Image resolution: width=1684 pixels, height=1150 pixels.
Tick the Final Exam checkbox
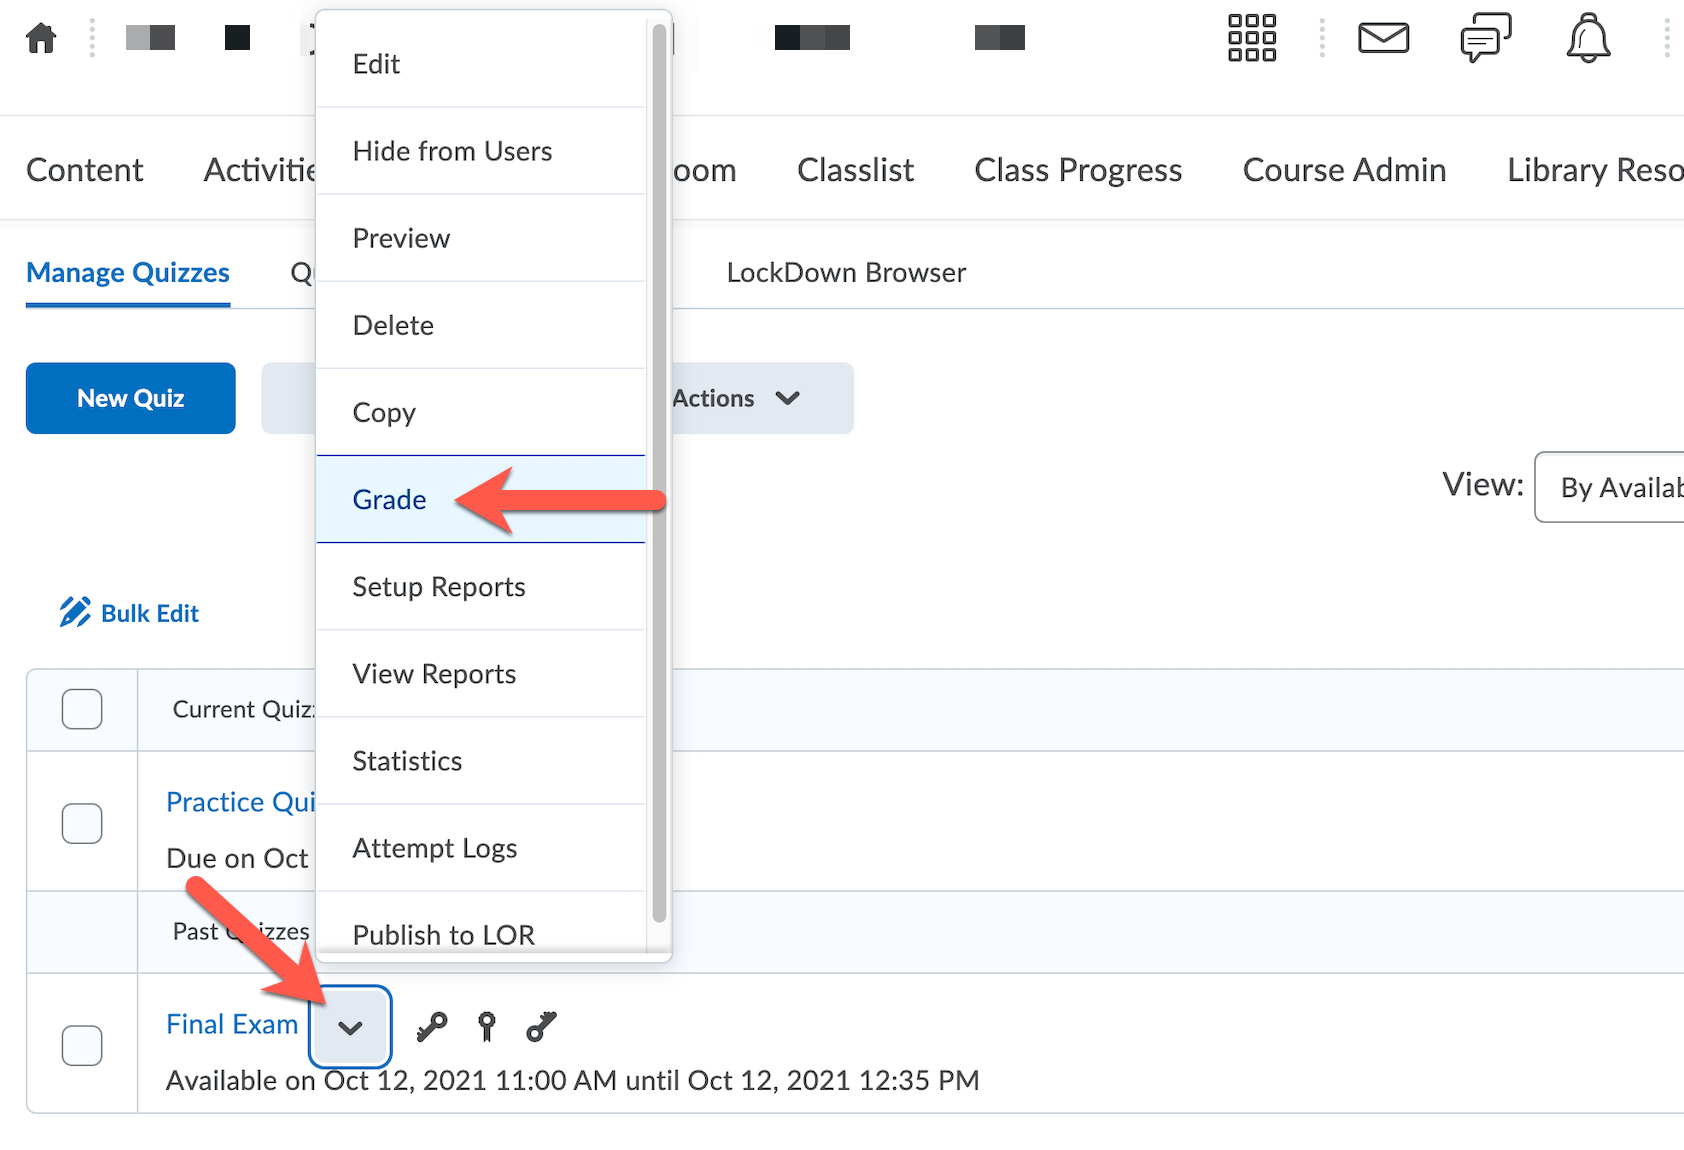[x=82, y=1045]
